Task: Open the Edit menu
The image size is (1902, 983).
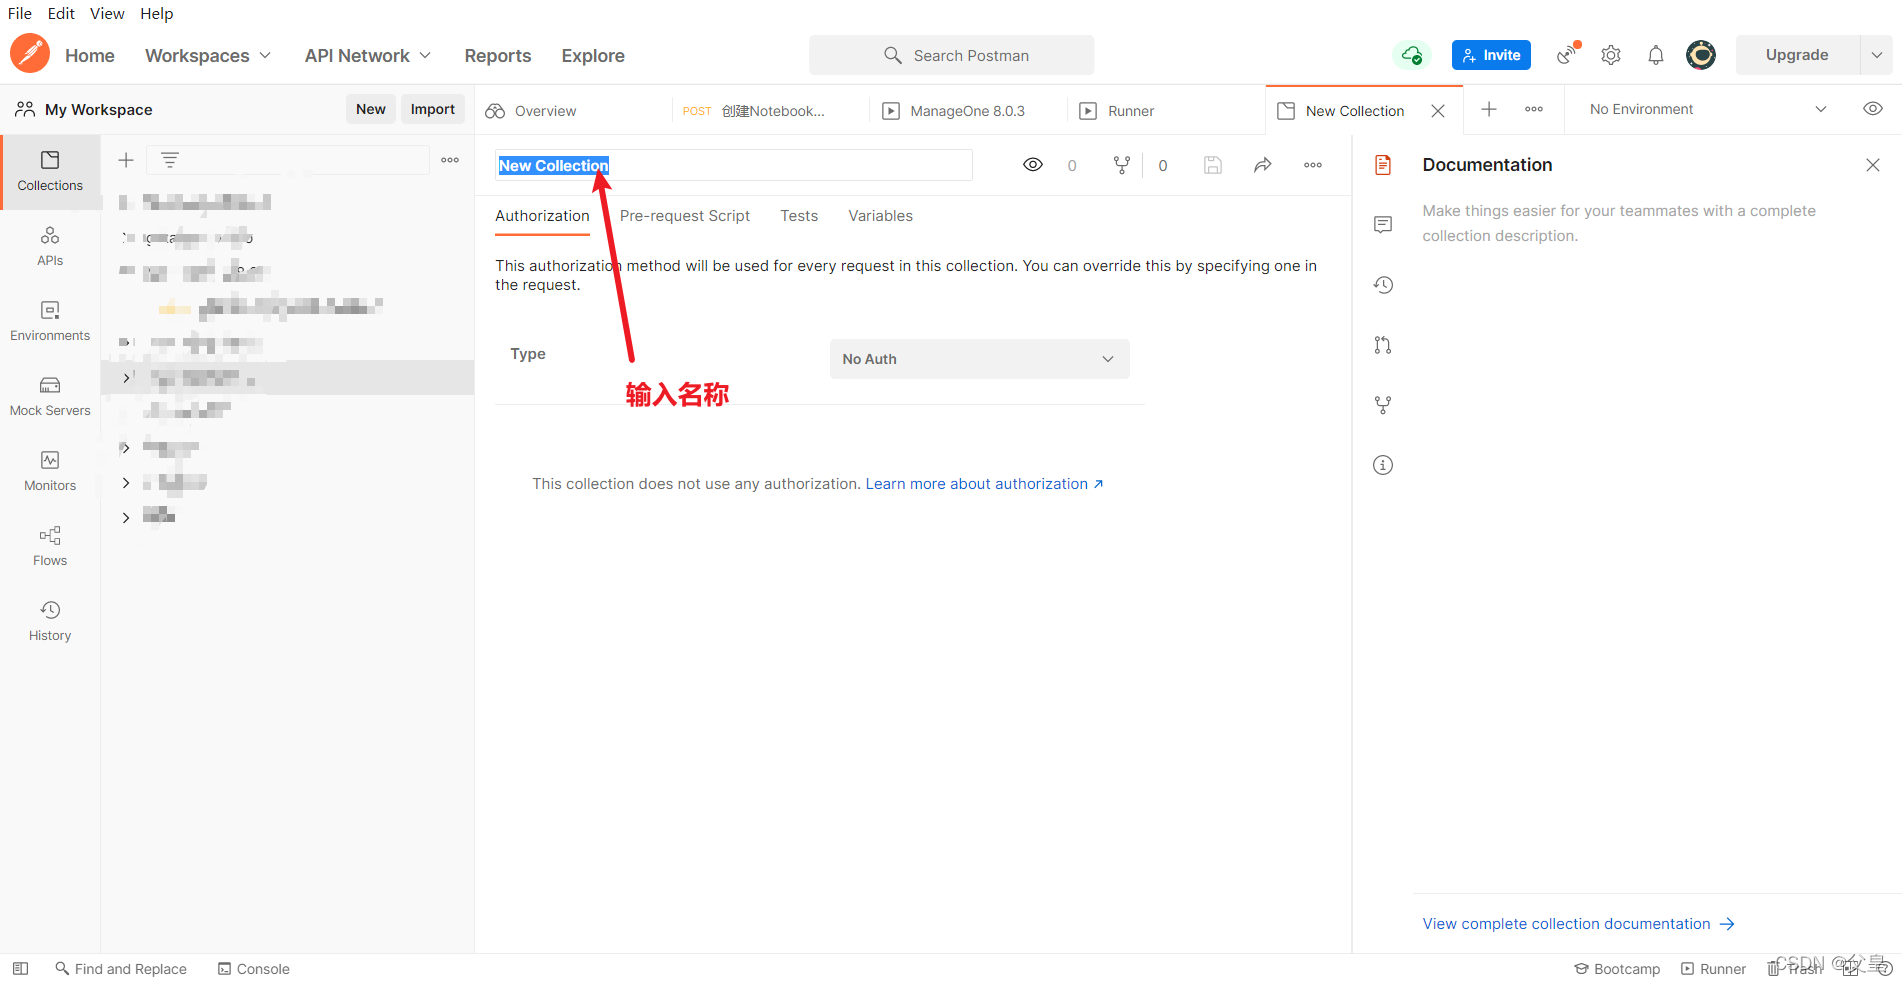Action: pyautogui.click(x=61, y=13)
